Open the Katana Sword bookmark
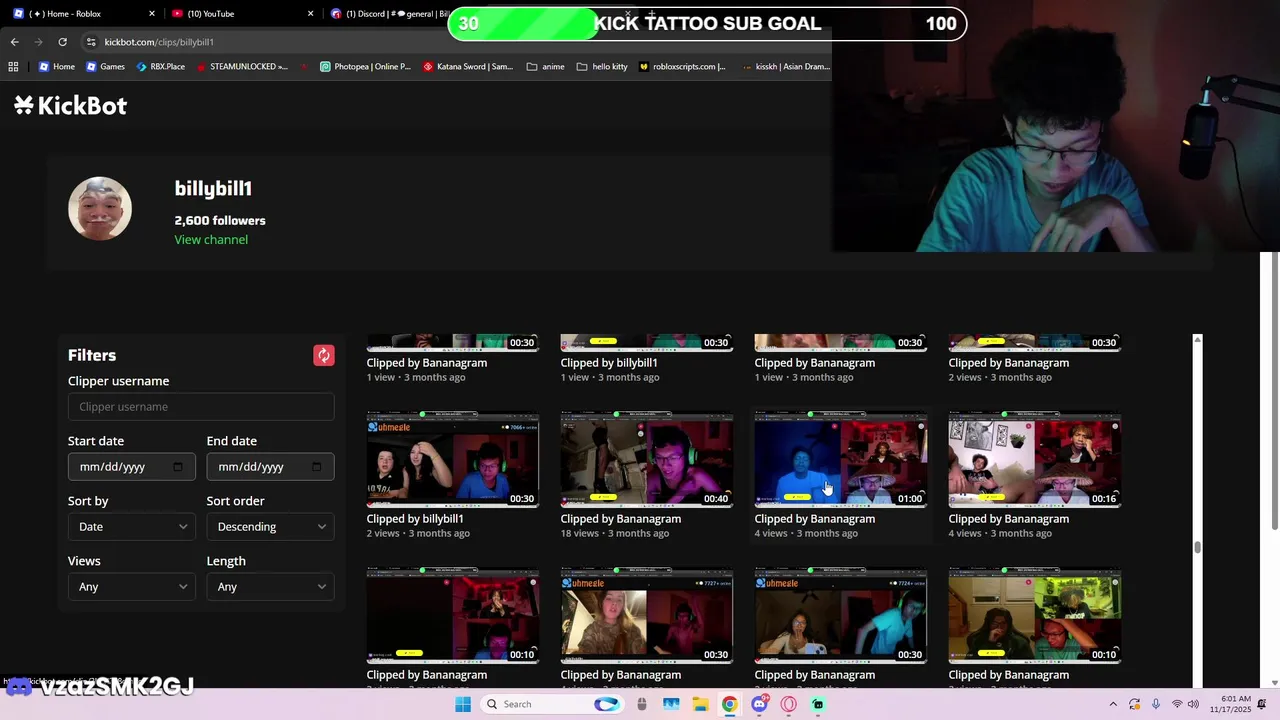Screen dimensions: 1280x720 coord(468,67)
